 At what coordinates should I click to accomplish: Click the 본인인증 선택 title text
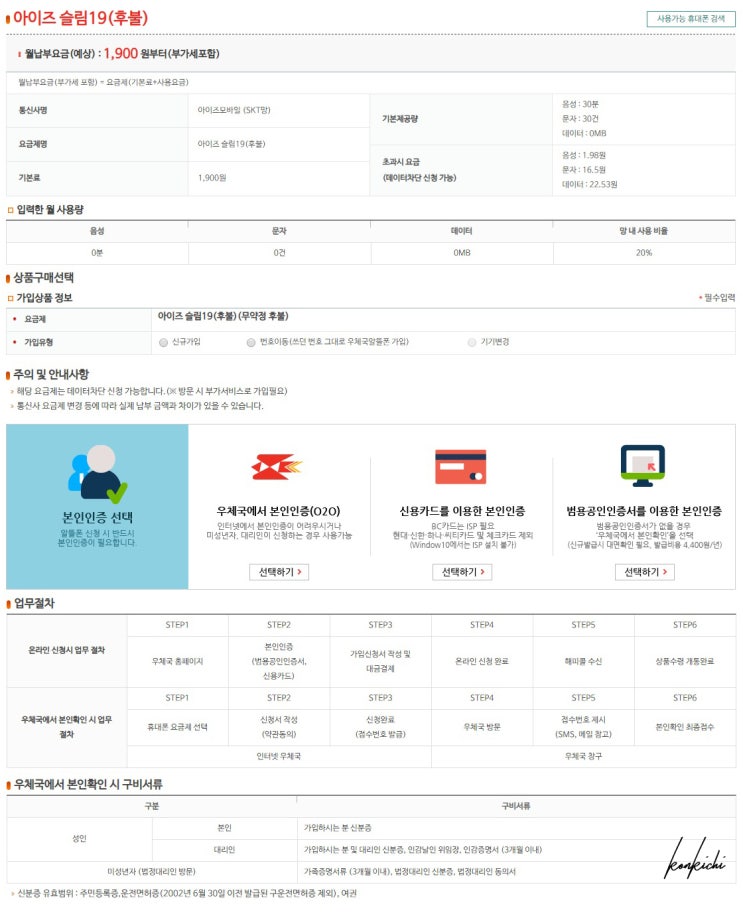tap(98, 517)
